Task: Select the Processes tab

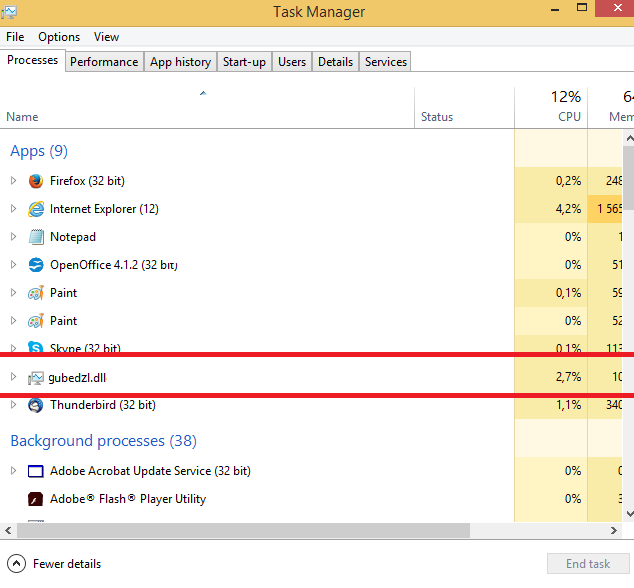Action: 32,60
